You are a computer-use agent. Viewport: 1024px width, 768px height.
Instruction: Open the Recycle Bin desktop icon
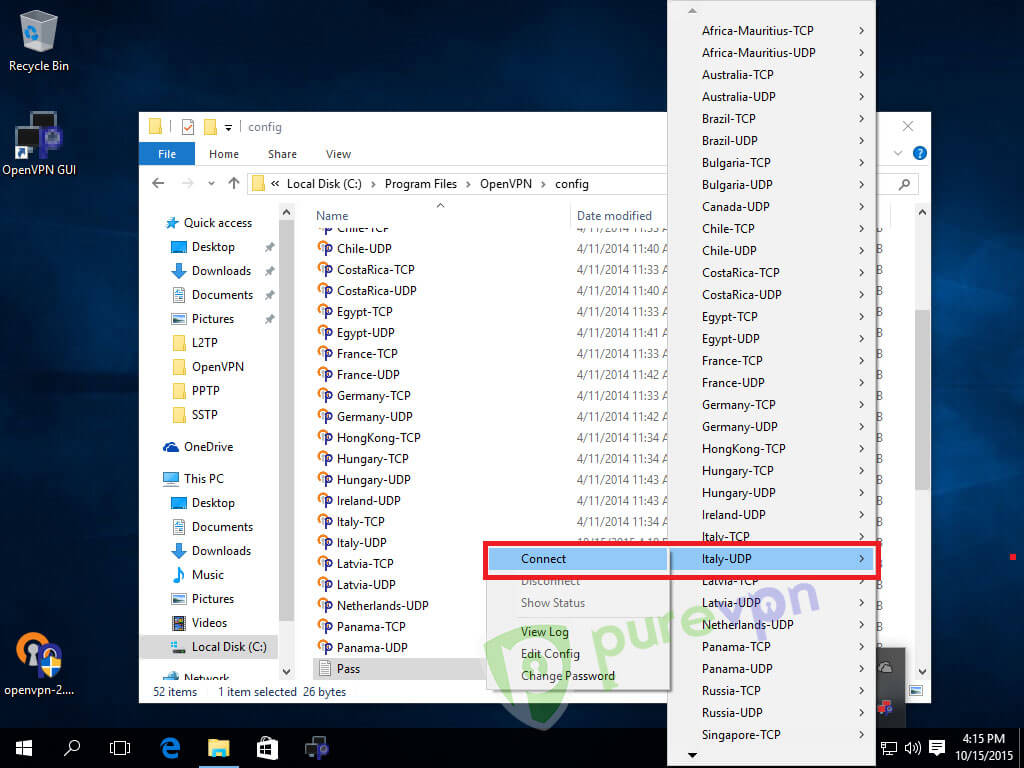click(39, 40)
